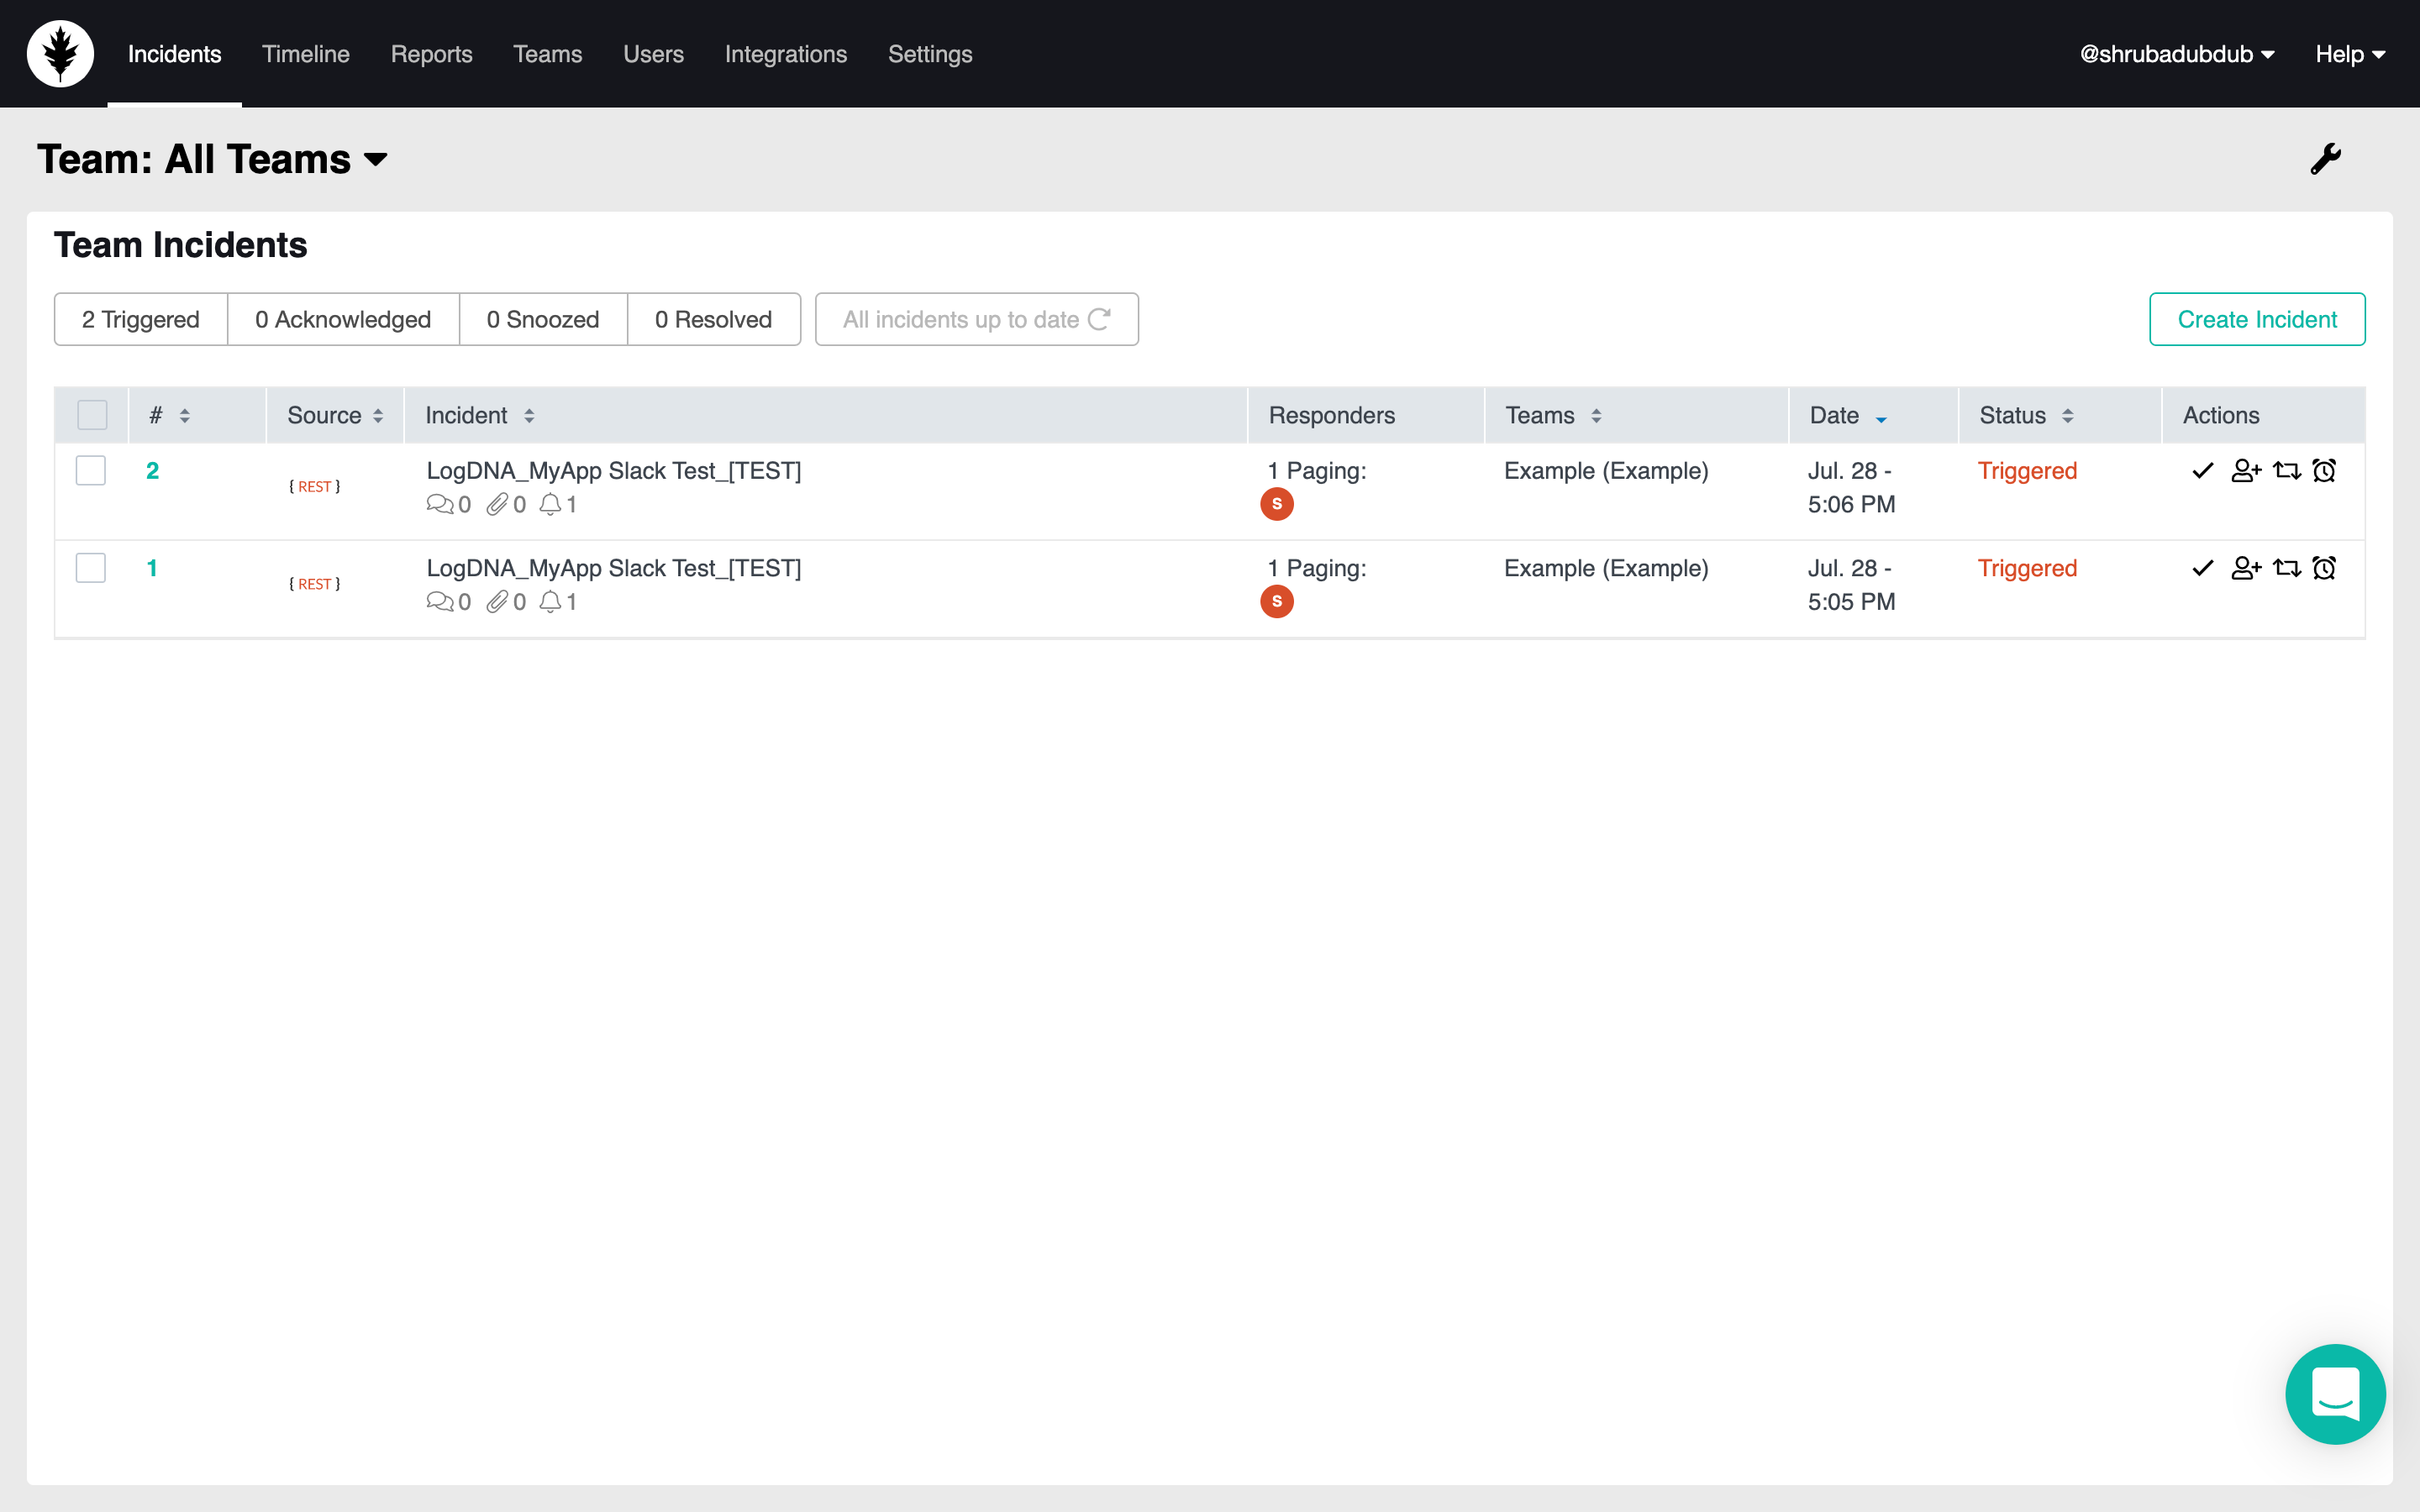
Task: Click the leaf logo home icon
Action: (x=61, y=54)
